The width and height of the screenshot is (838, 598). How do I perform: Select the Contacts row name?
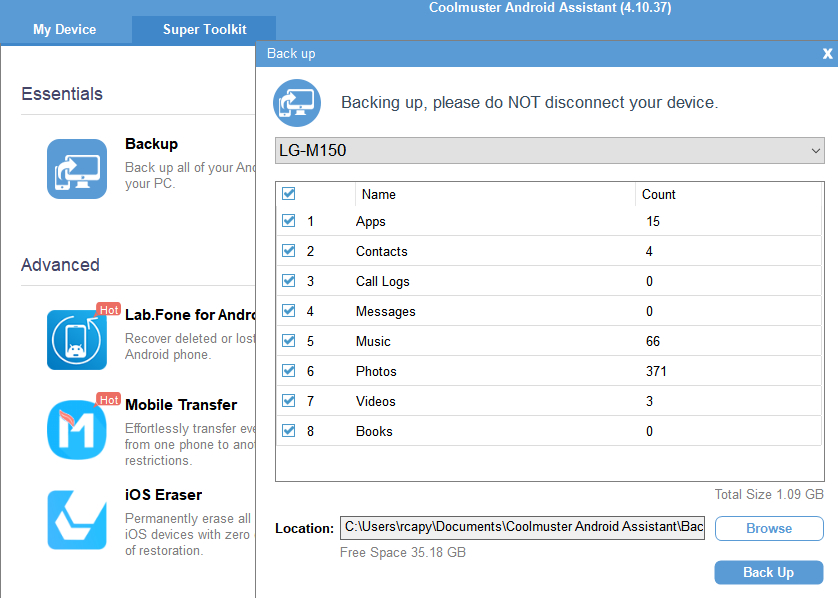coord(382,251)
